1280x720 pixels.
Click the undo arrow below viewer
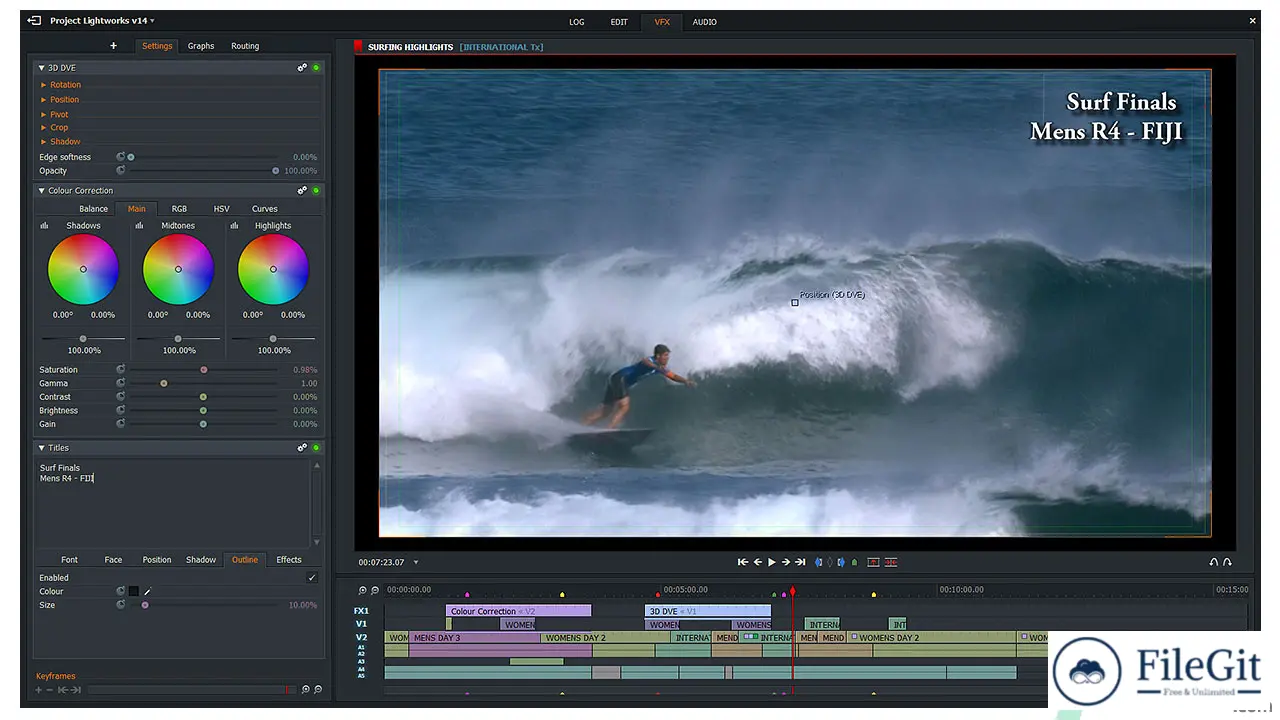click(x=1214, y=562)
